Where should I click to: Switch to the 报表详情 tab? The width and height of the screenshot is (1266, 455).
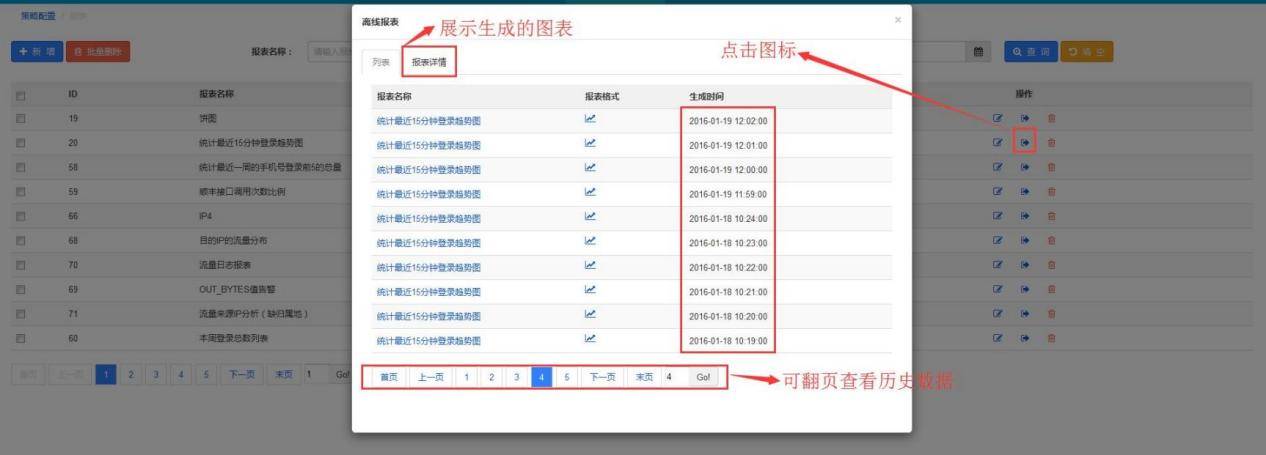click(x=429, y=62)
